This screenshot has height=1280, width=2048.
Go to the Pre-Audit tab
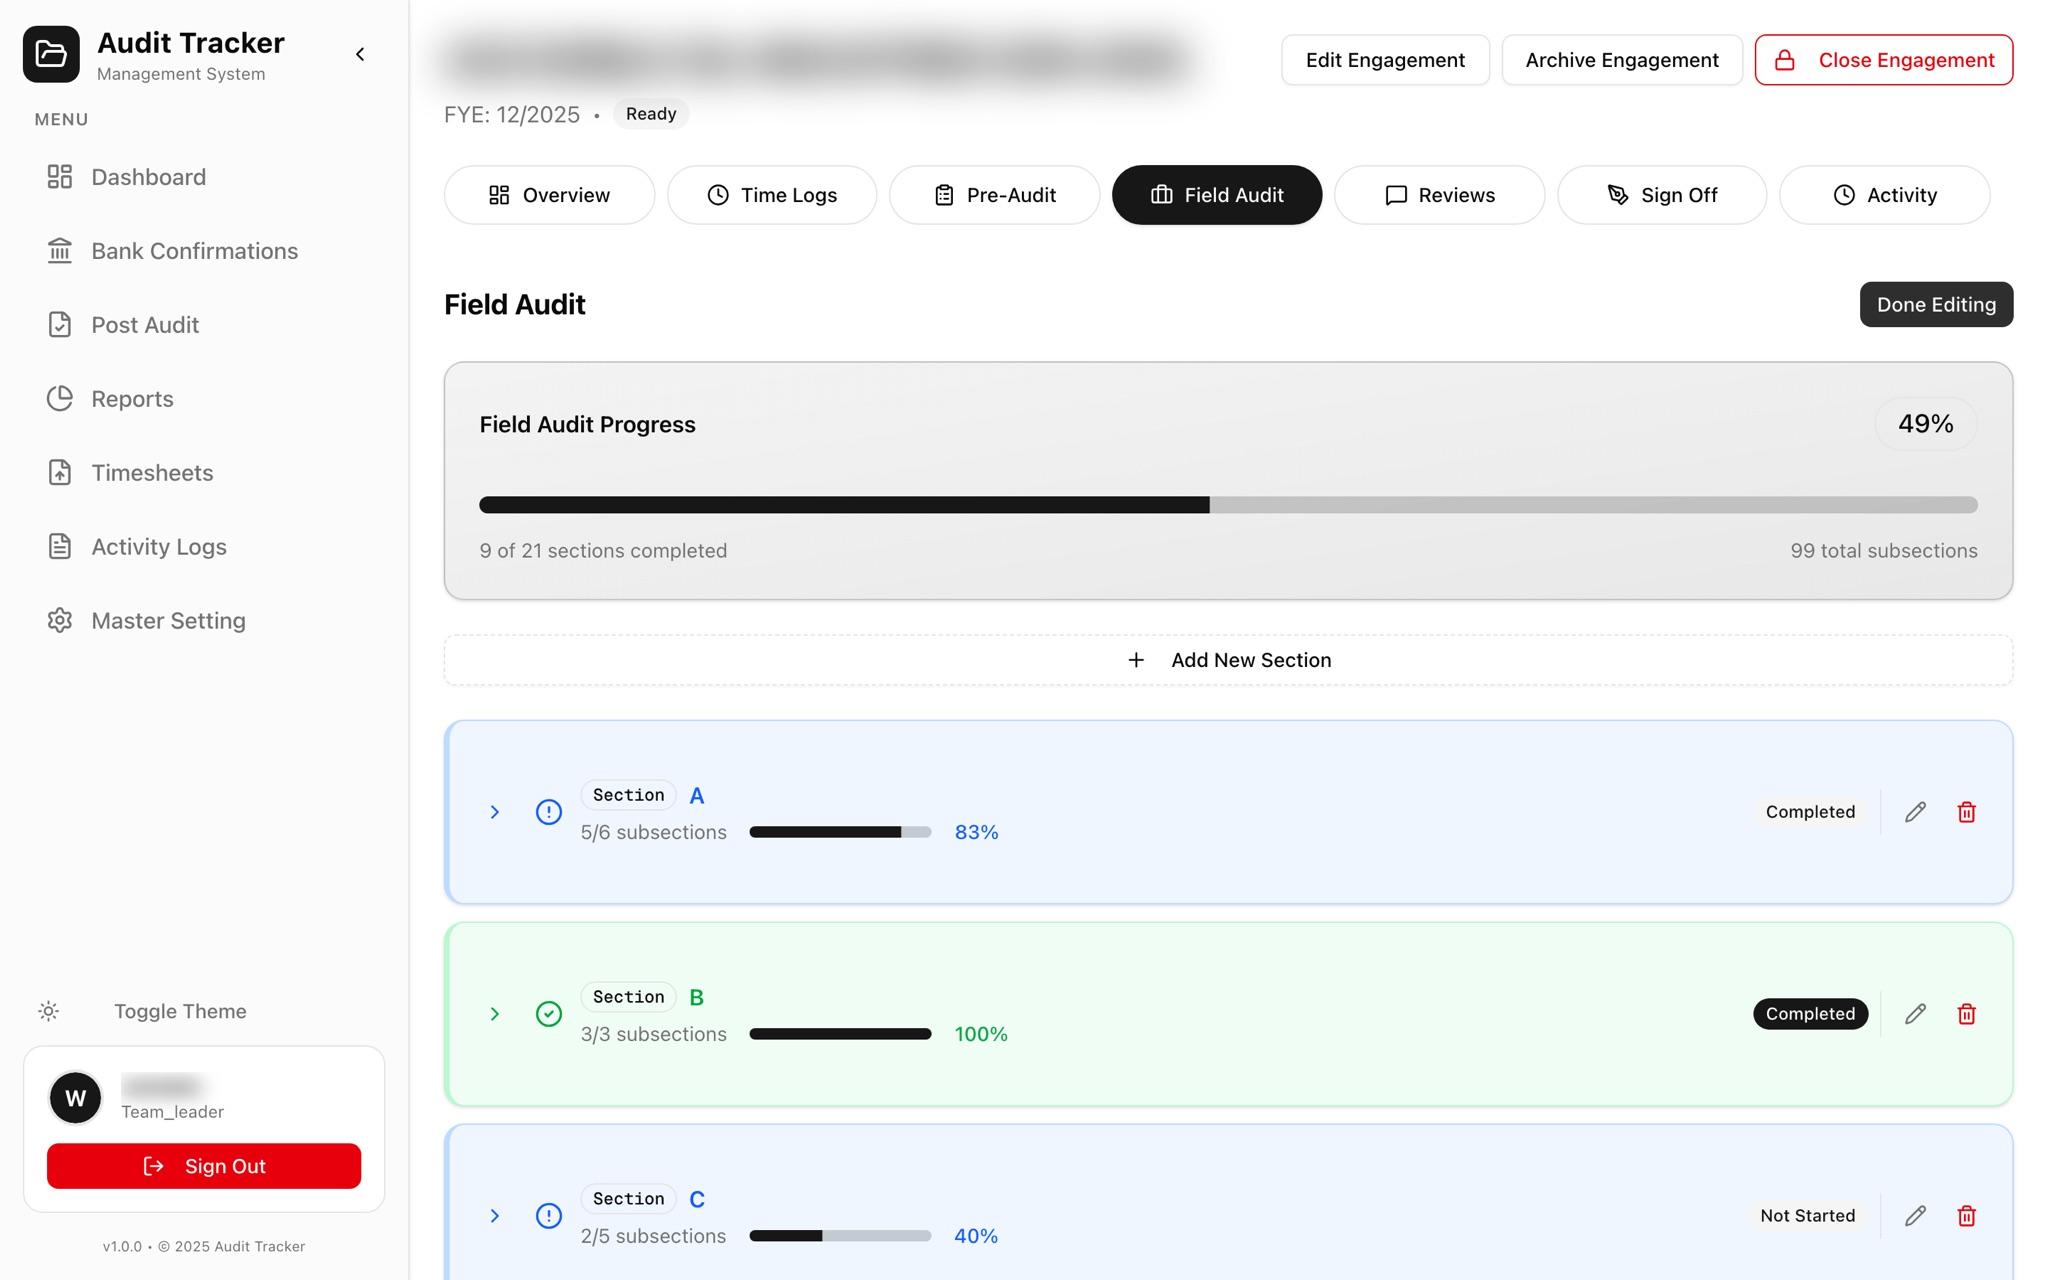pos(994,195)
